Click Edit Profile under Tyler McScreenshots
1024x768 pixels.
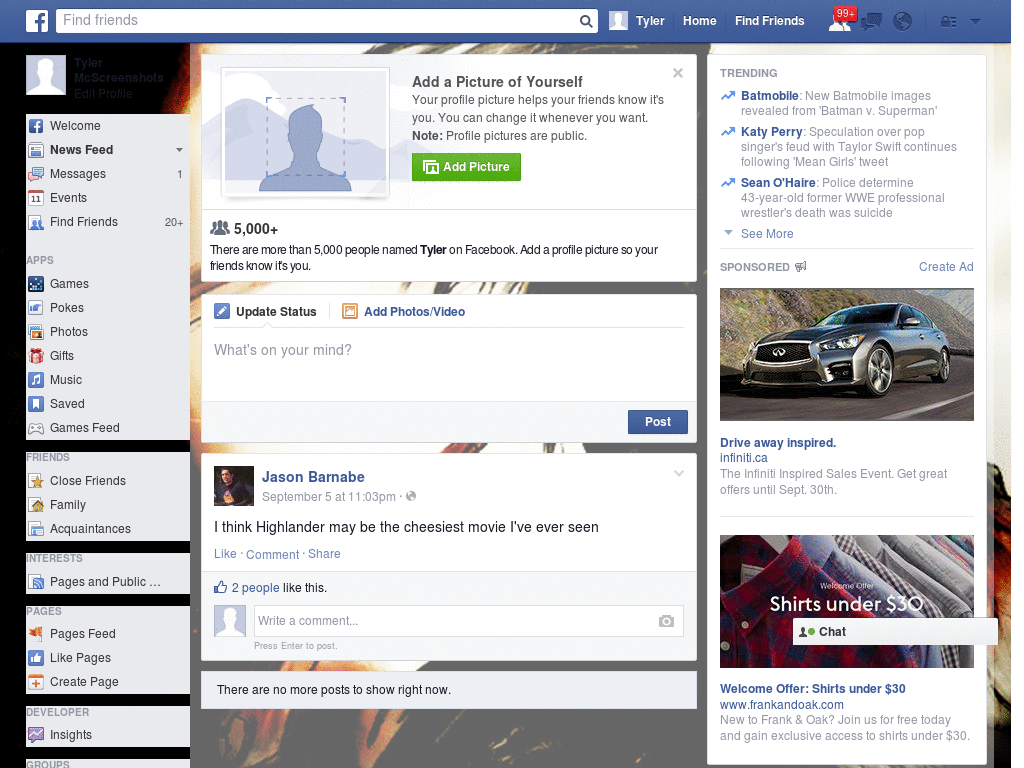[103, 94]
